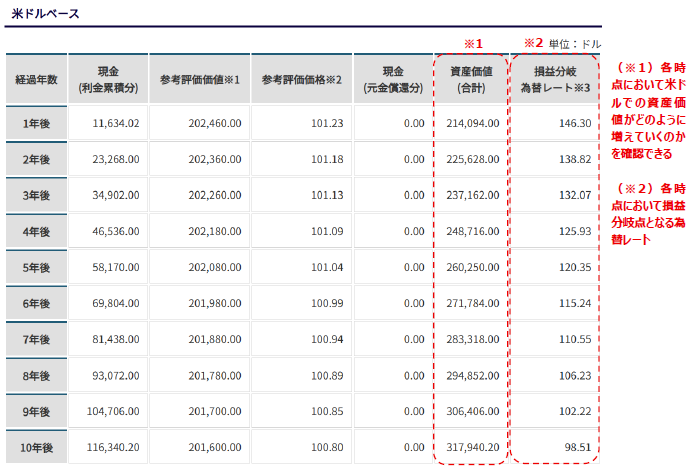Click the total asset value 283,318.00
The height and width of the screenshot is (473, 695).
(473, 339)
